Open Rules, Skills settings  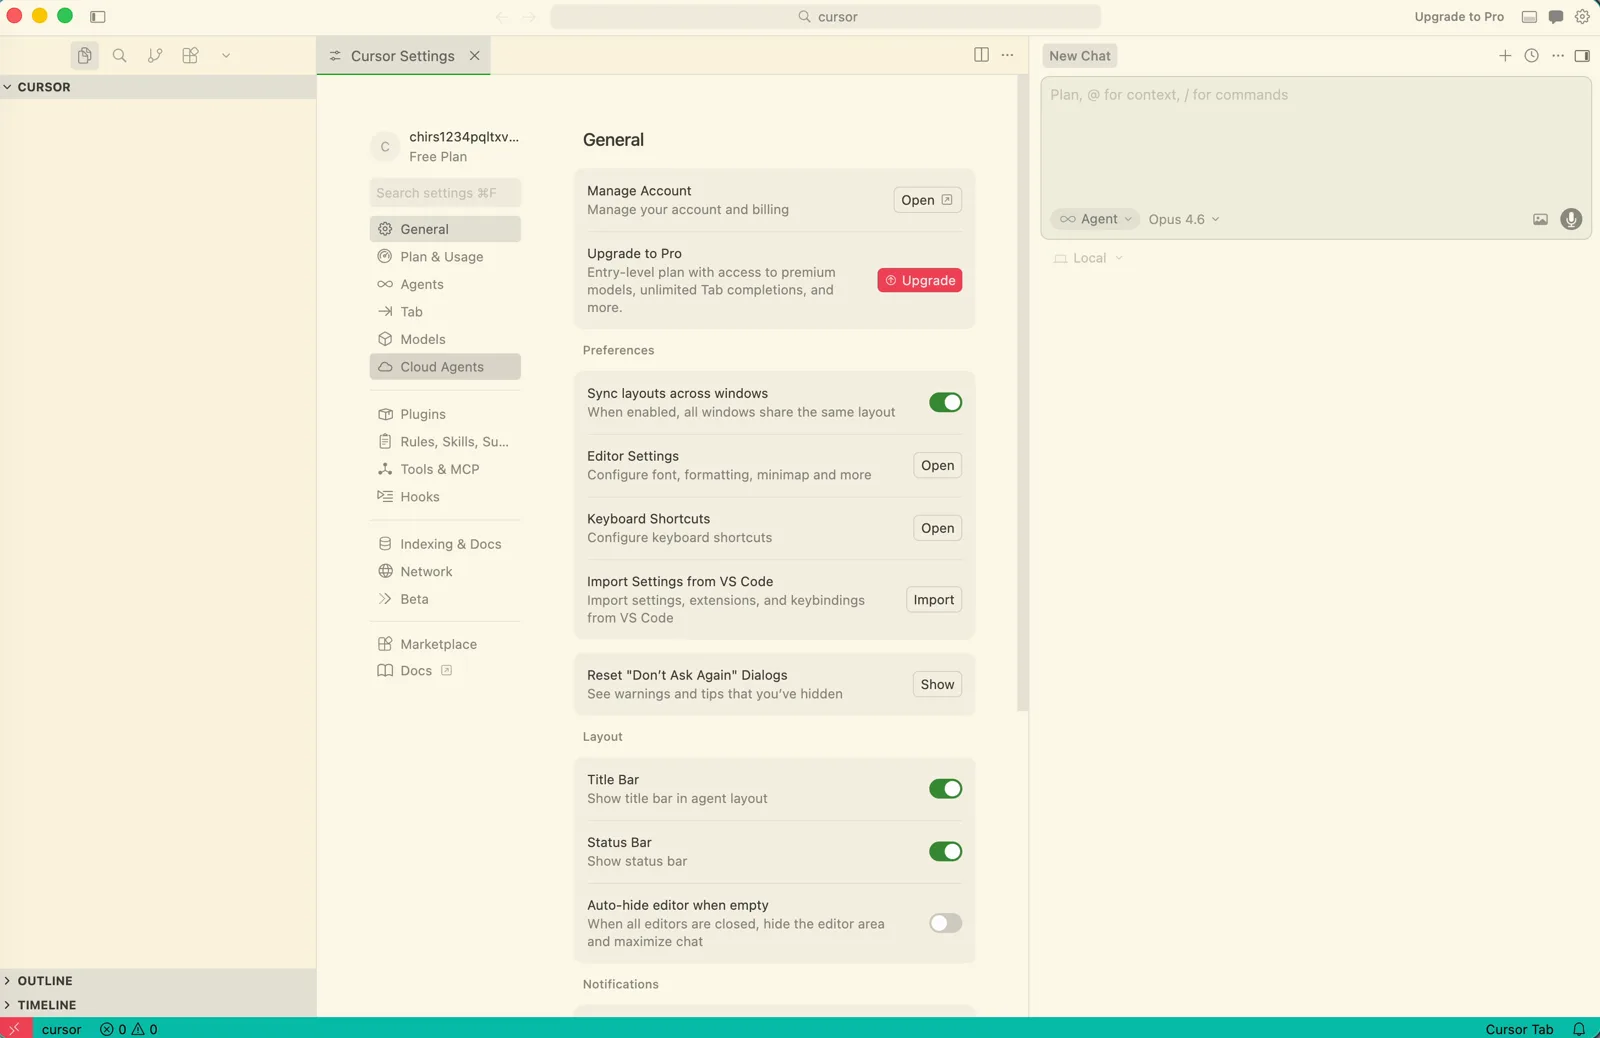point(445,442)
